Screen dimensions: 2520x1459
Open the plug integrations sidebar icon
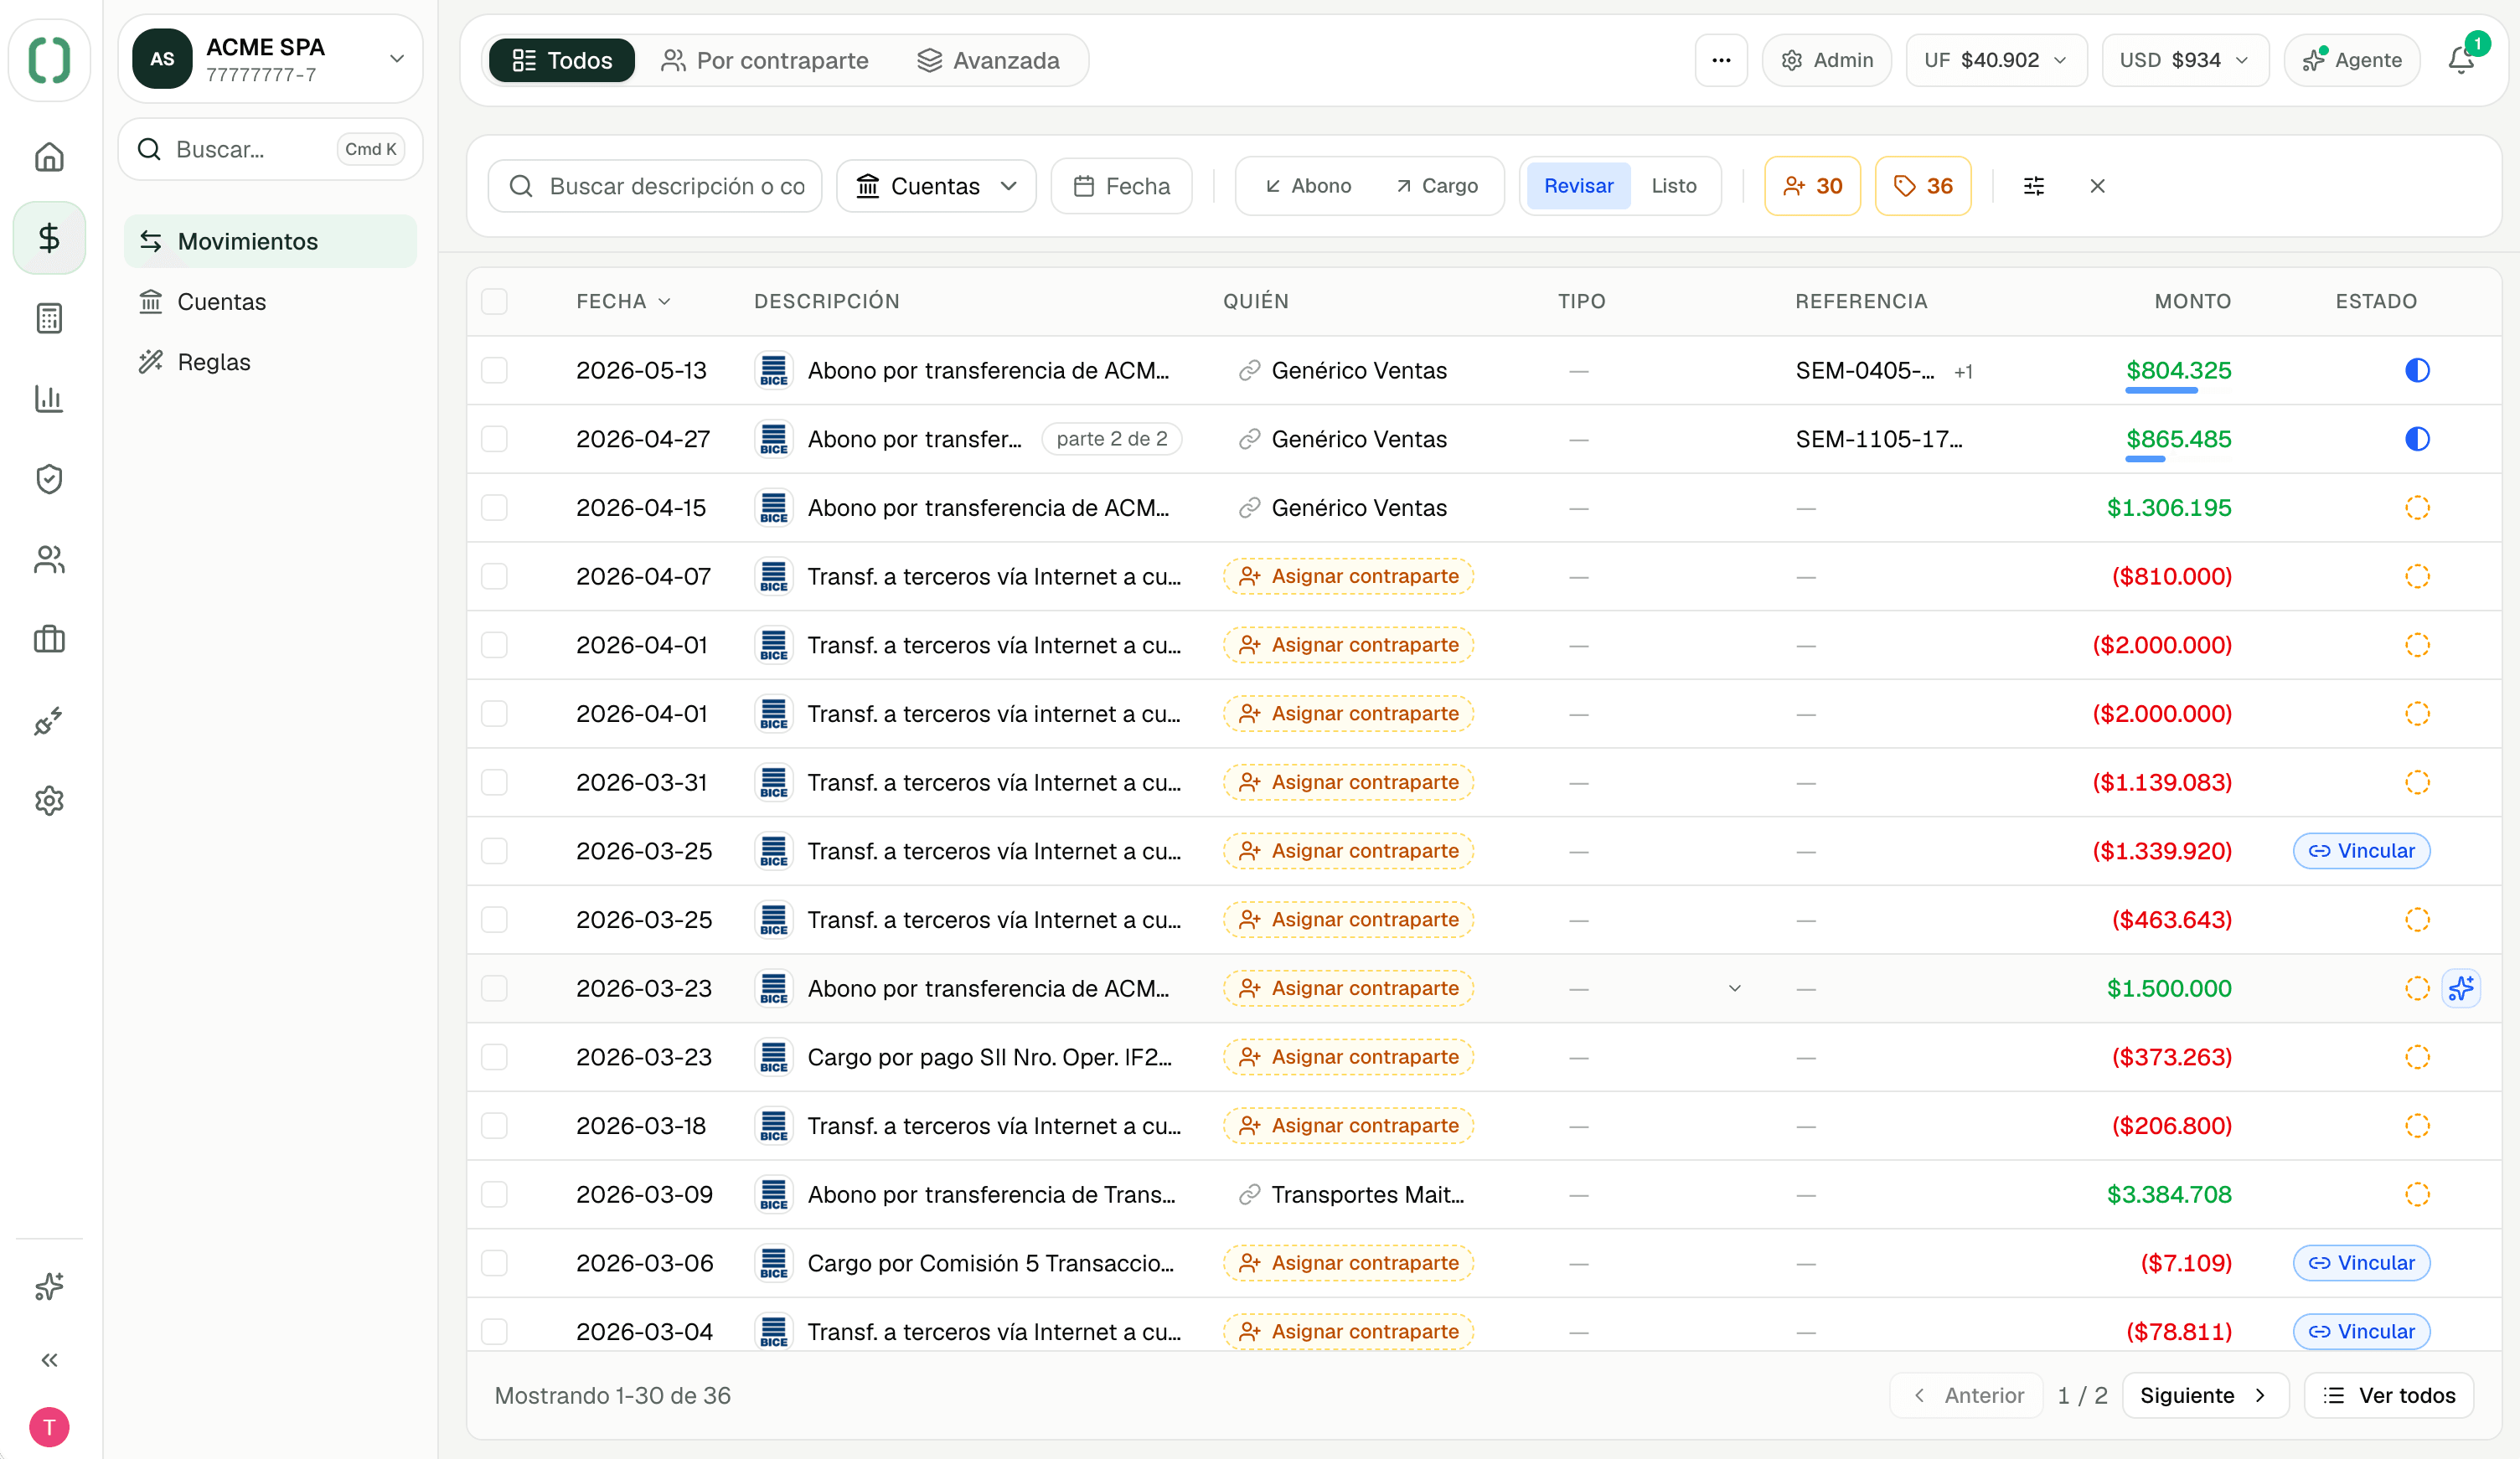pyautogui.click(x=49, y=721)
